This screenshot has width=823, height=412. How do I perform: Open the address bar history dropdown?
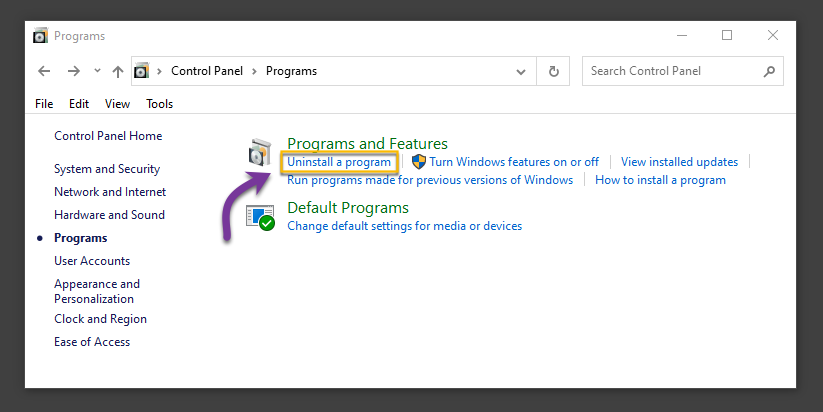[x=521, y=71]
